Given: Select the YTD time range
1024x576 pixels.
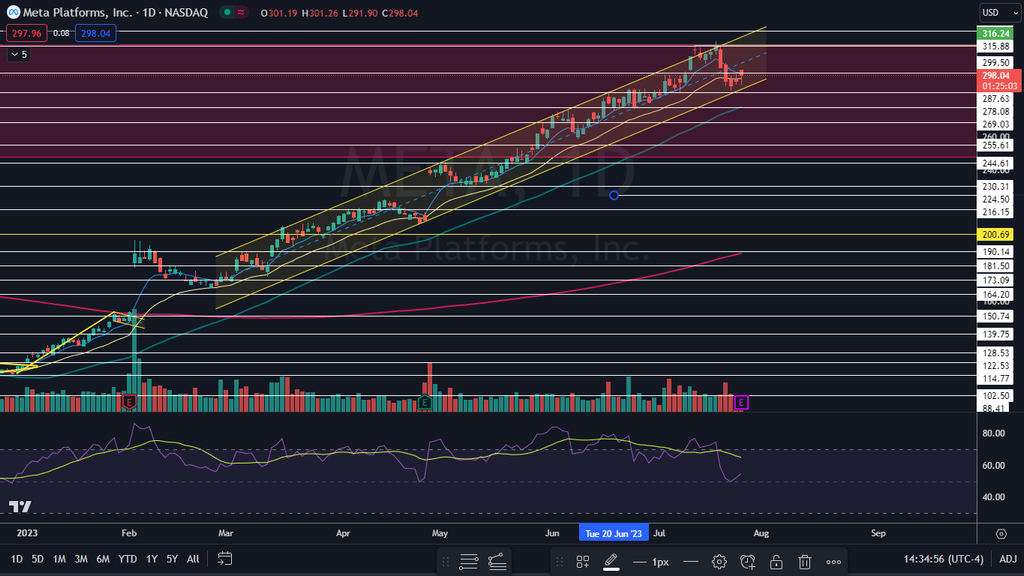Looking at the screenshot, I should pos(127,559).
